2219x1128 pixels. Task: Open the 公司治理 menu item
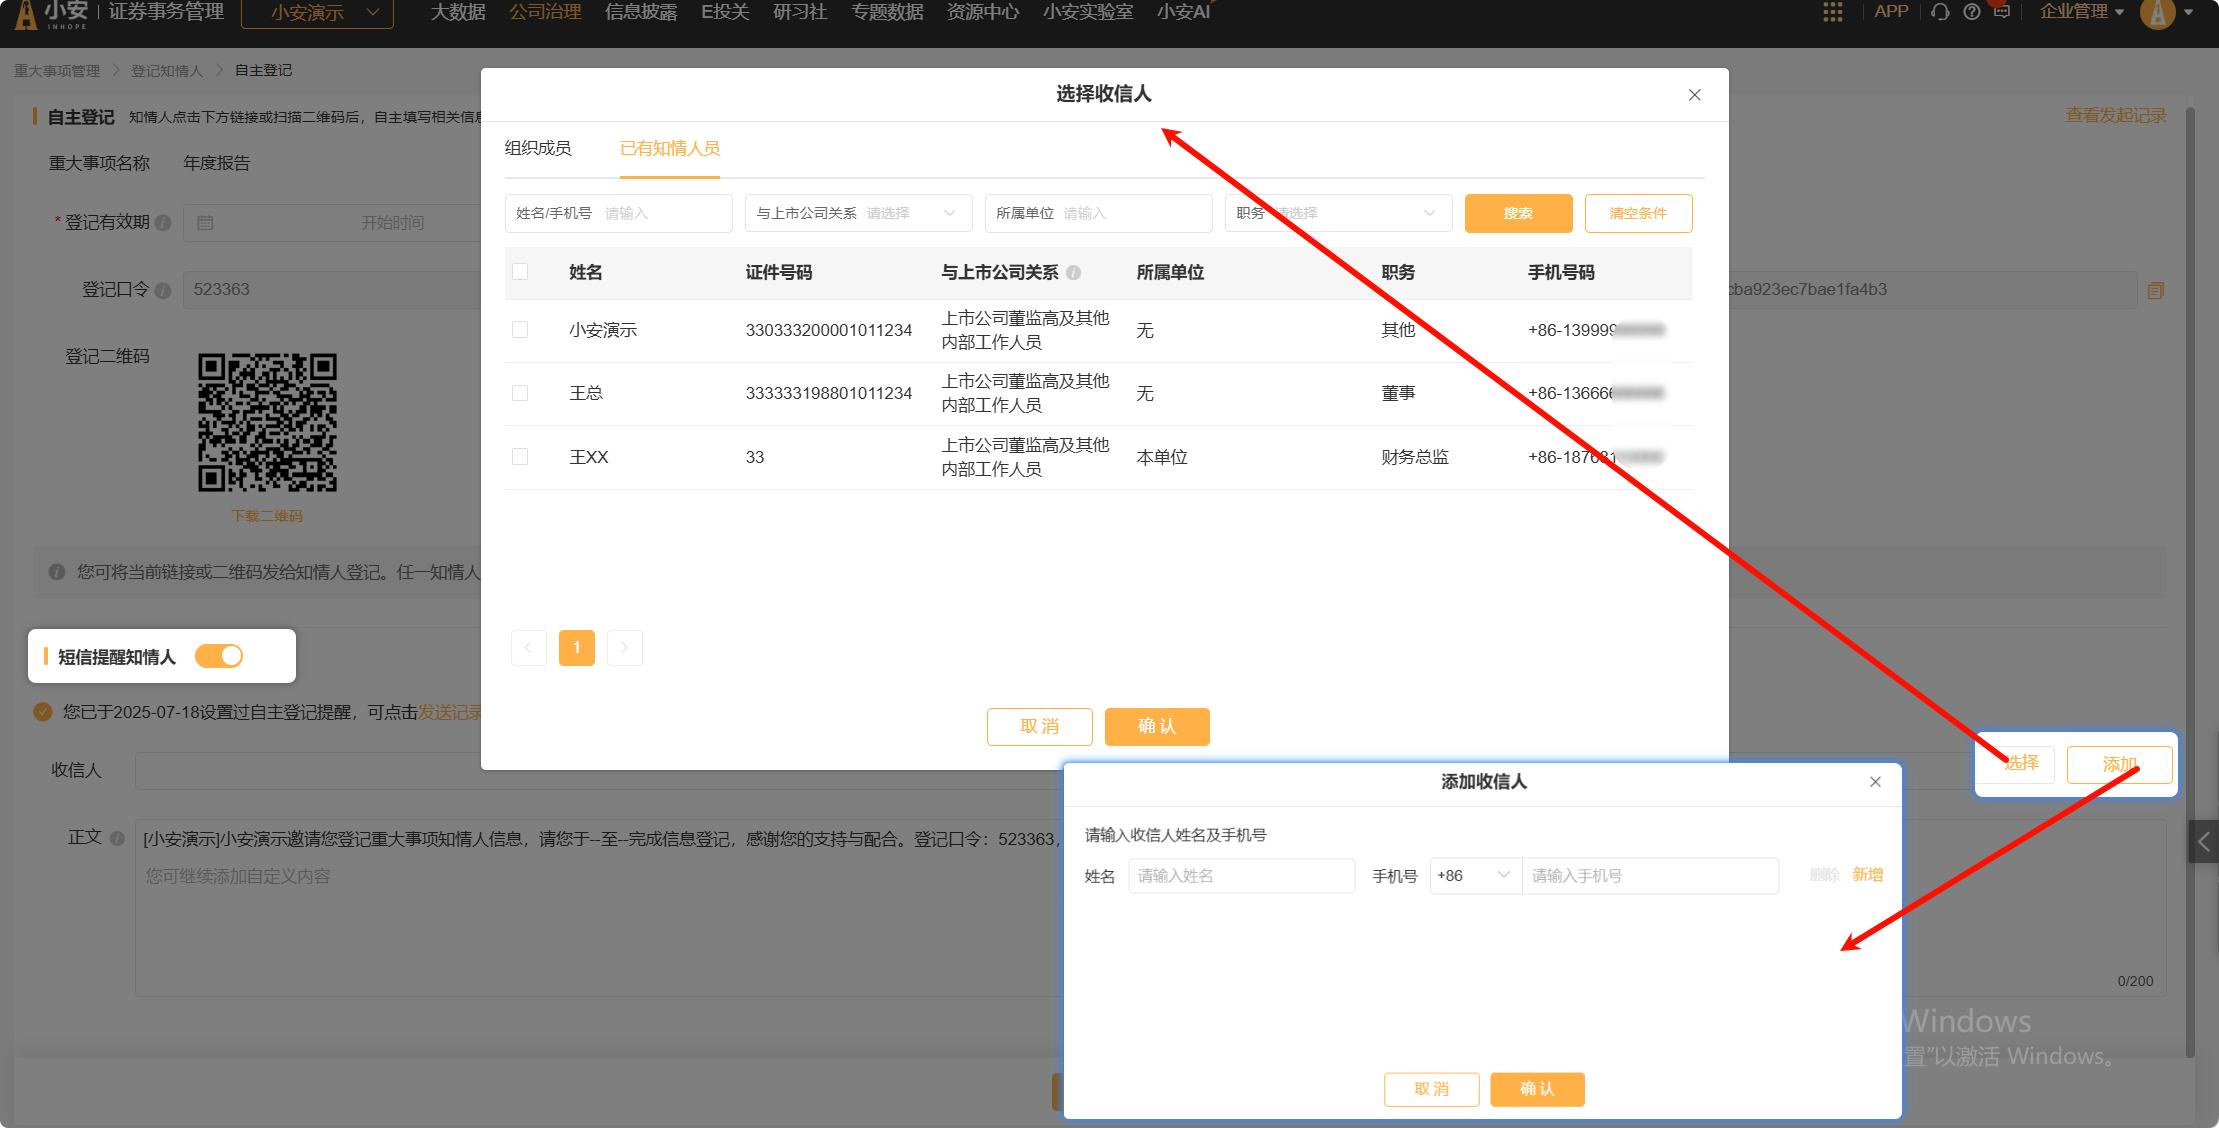point(545,12)
